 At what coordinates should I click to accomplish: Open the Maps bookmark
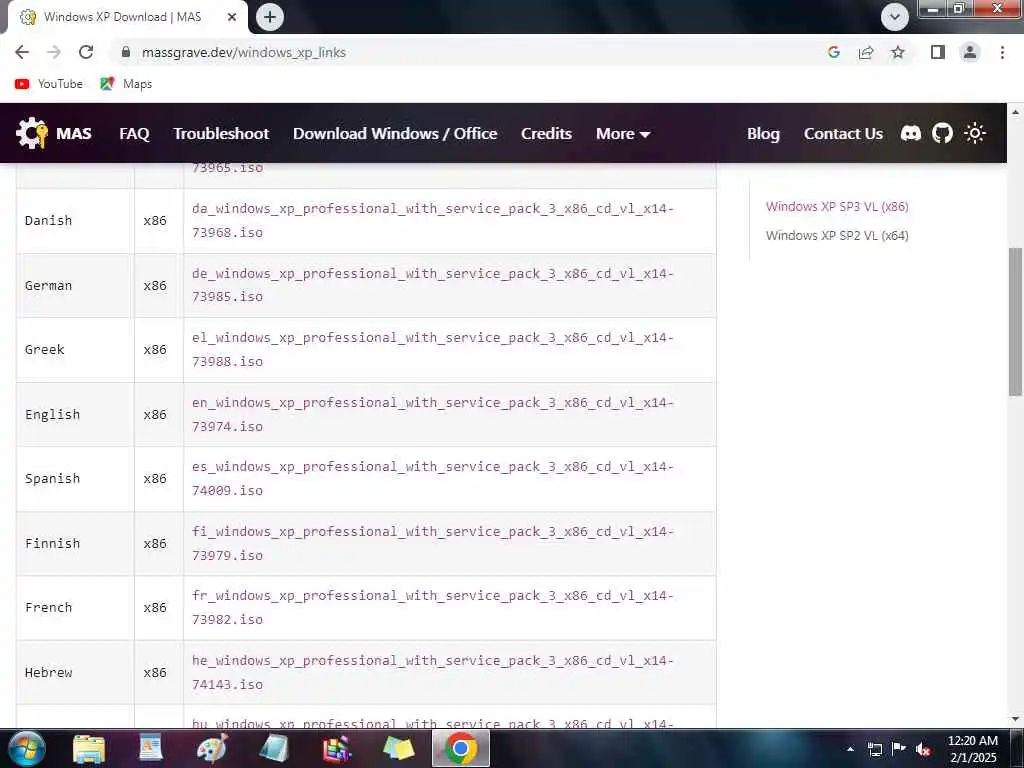(126, 84)
